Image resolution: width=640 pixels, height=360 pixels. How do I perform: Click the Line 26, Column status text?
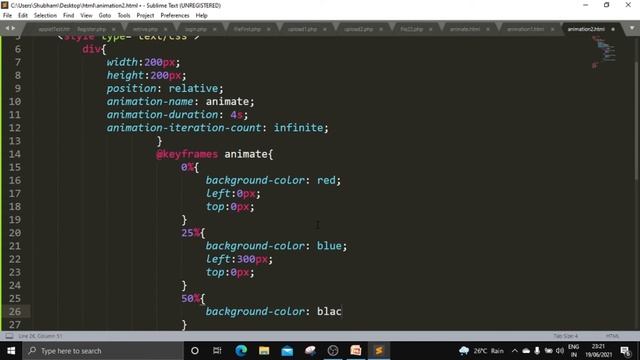click(x=40, y=336)
